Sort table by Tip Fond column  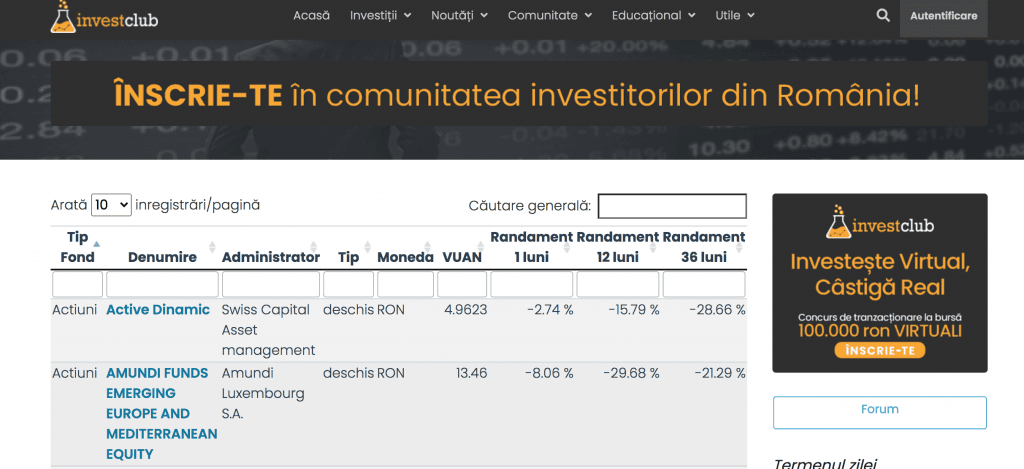[x=78, y=247]
